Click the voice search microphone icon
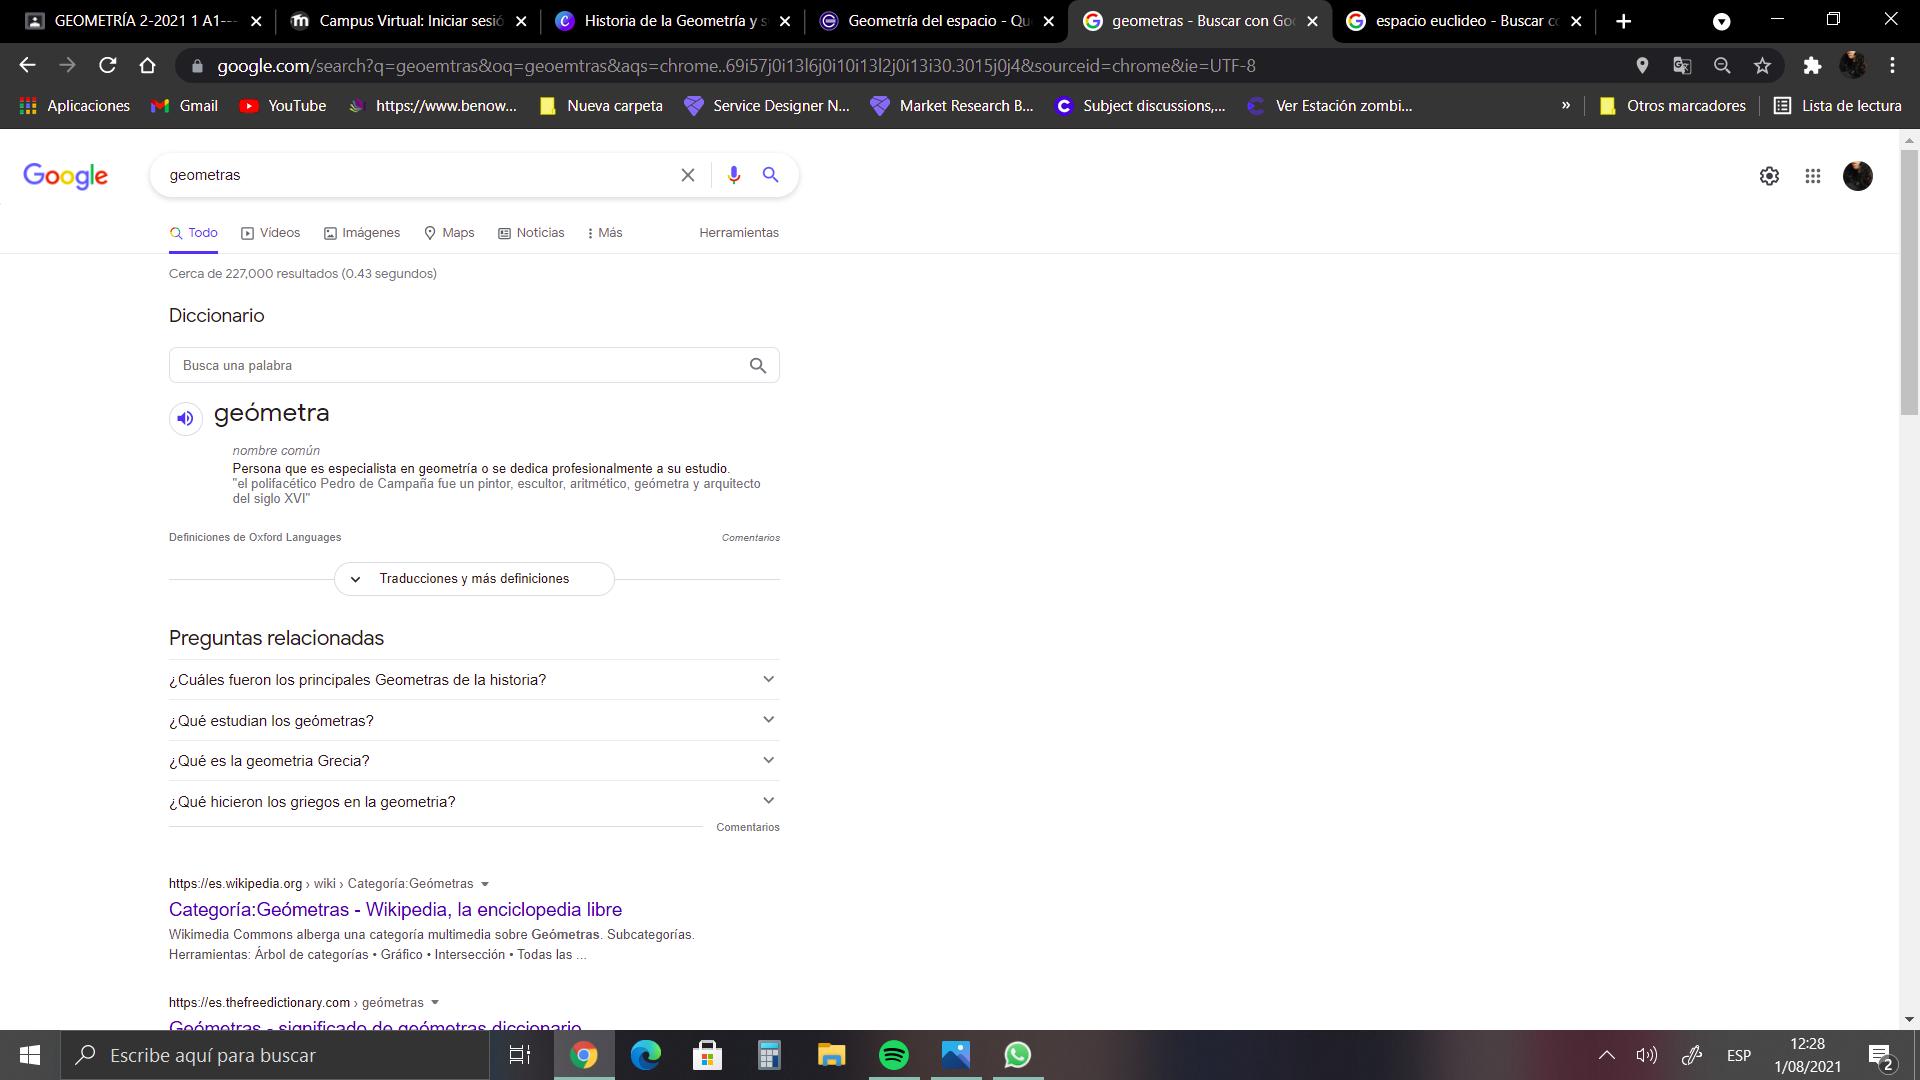The width and height of the screenshot is (1920, 1080). 733,175
